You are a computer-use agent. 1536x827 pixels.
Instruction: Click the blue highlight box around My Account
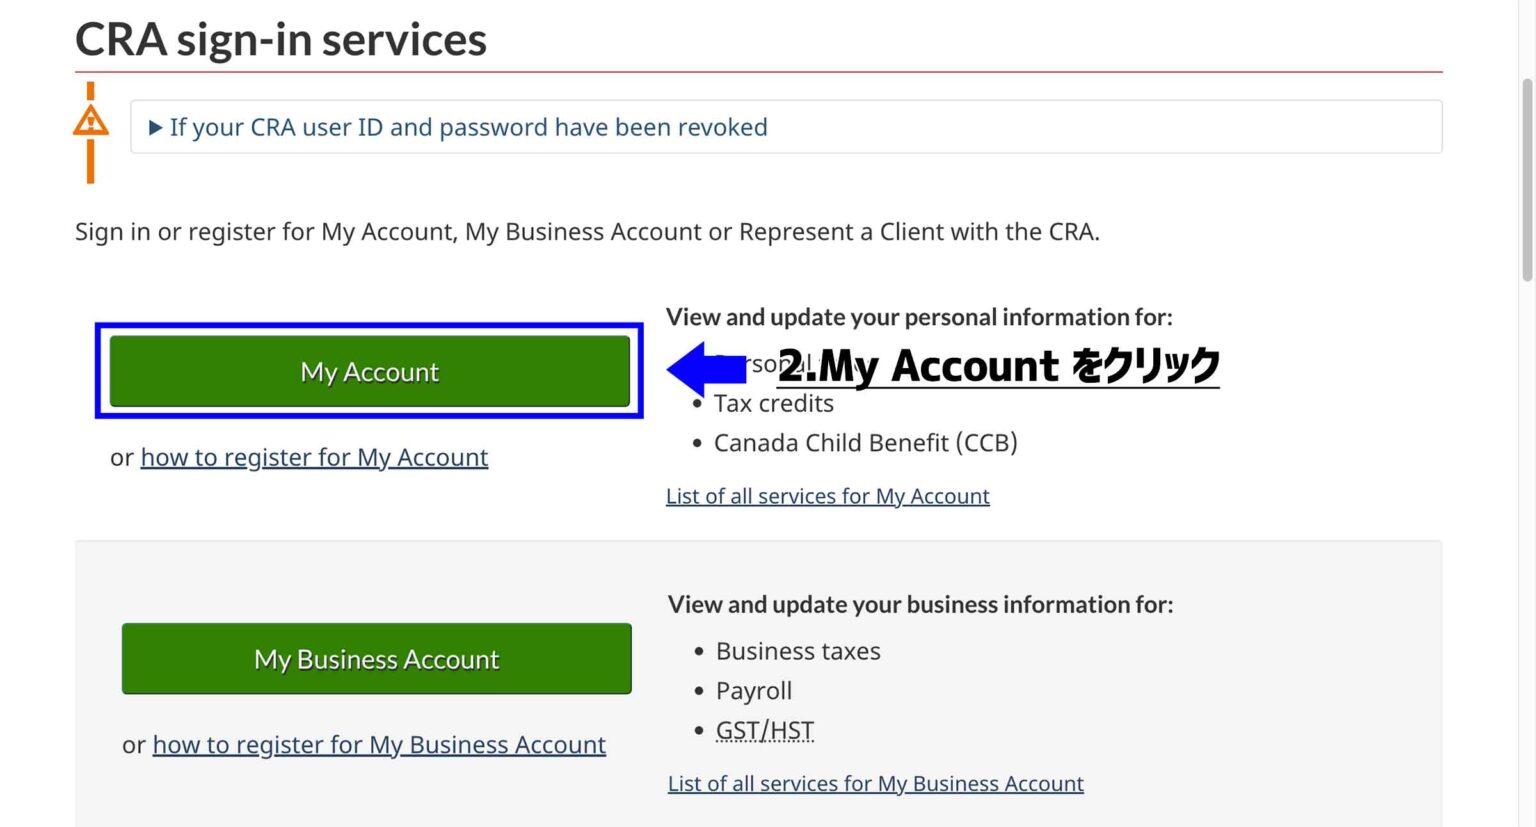pyautogui.click(x=369, y=326)
